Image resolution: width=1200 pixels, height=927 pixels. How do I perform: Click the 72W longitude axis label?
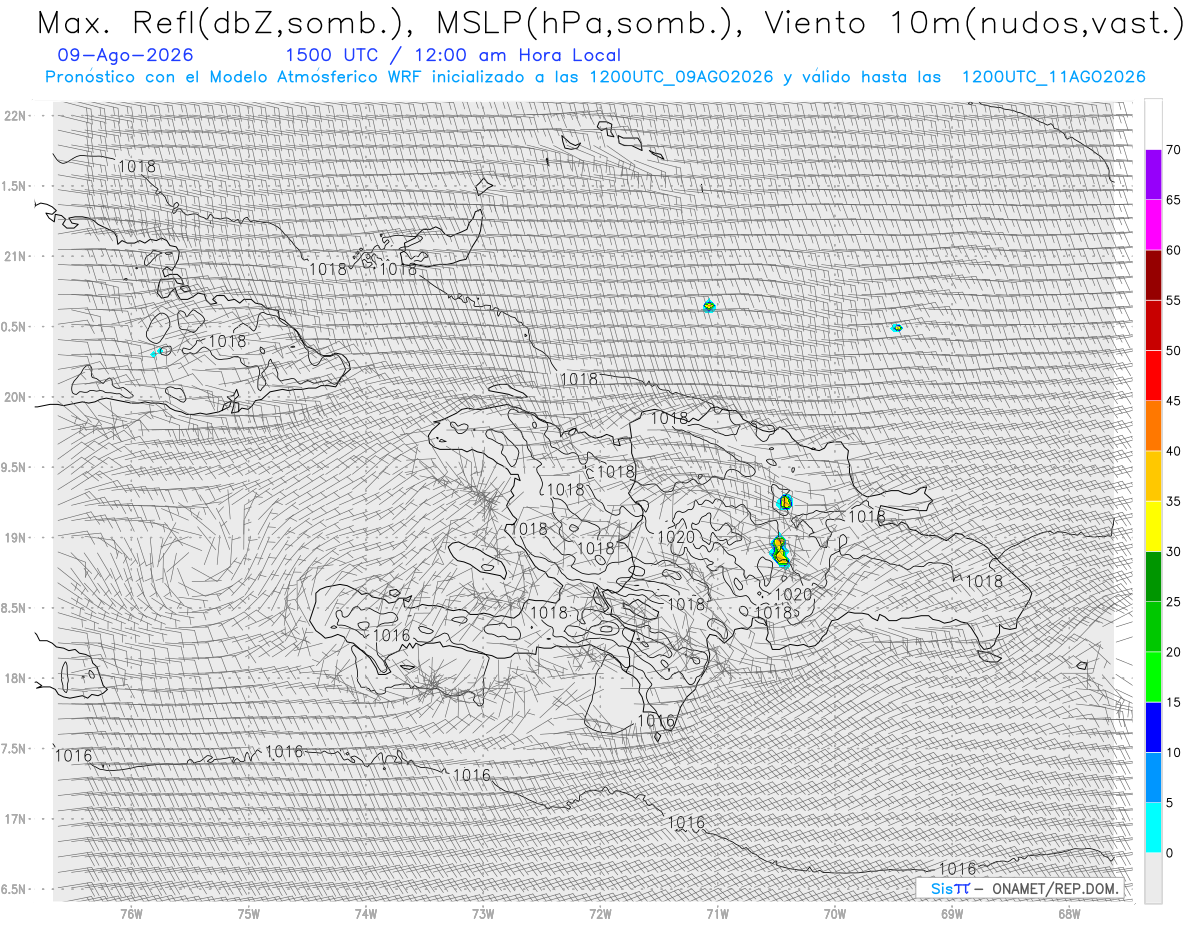600,914
